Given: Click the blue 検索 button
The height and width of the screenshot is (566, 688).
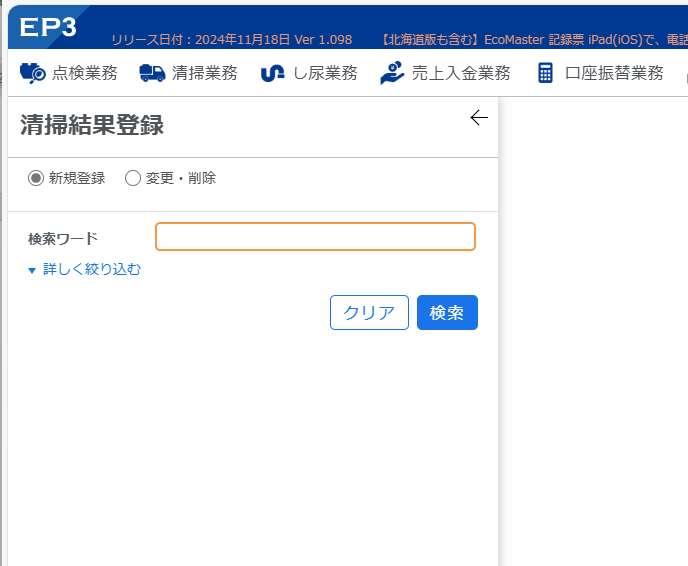Looking at the screenshot, I should [447, 312].
